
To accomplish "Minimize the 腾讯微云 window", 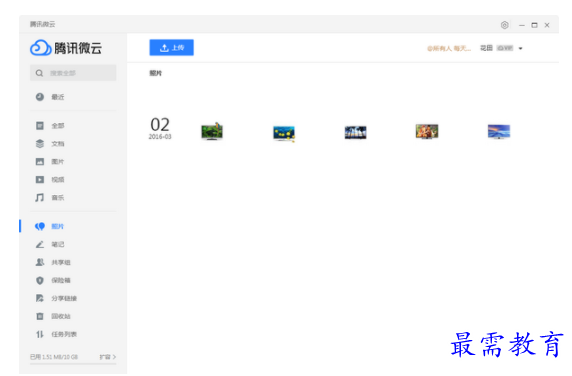I will [x=522, y=25].
